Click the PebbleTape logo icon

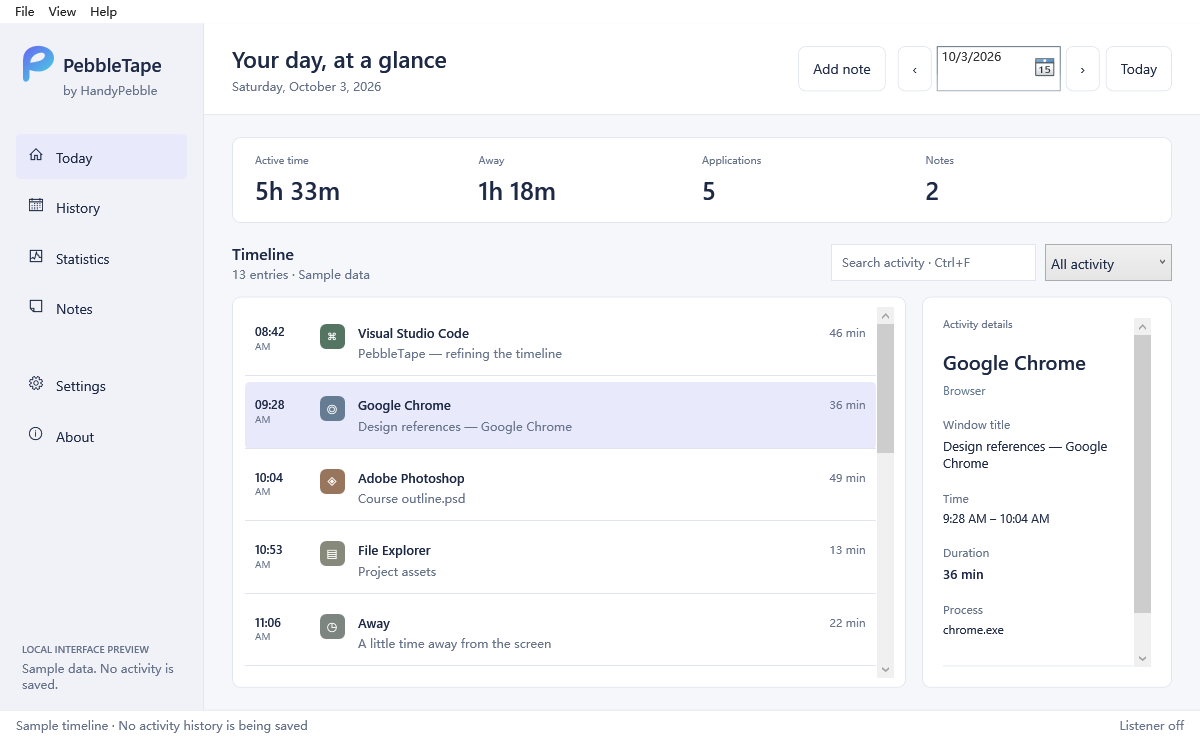38,64
